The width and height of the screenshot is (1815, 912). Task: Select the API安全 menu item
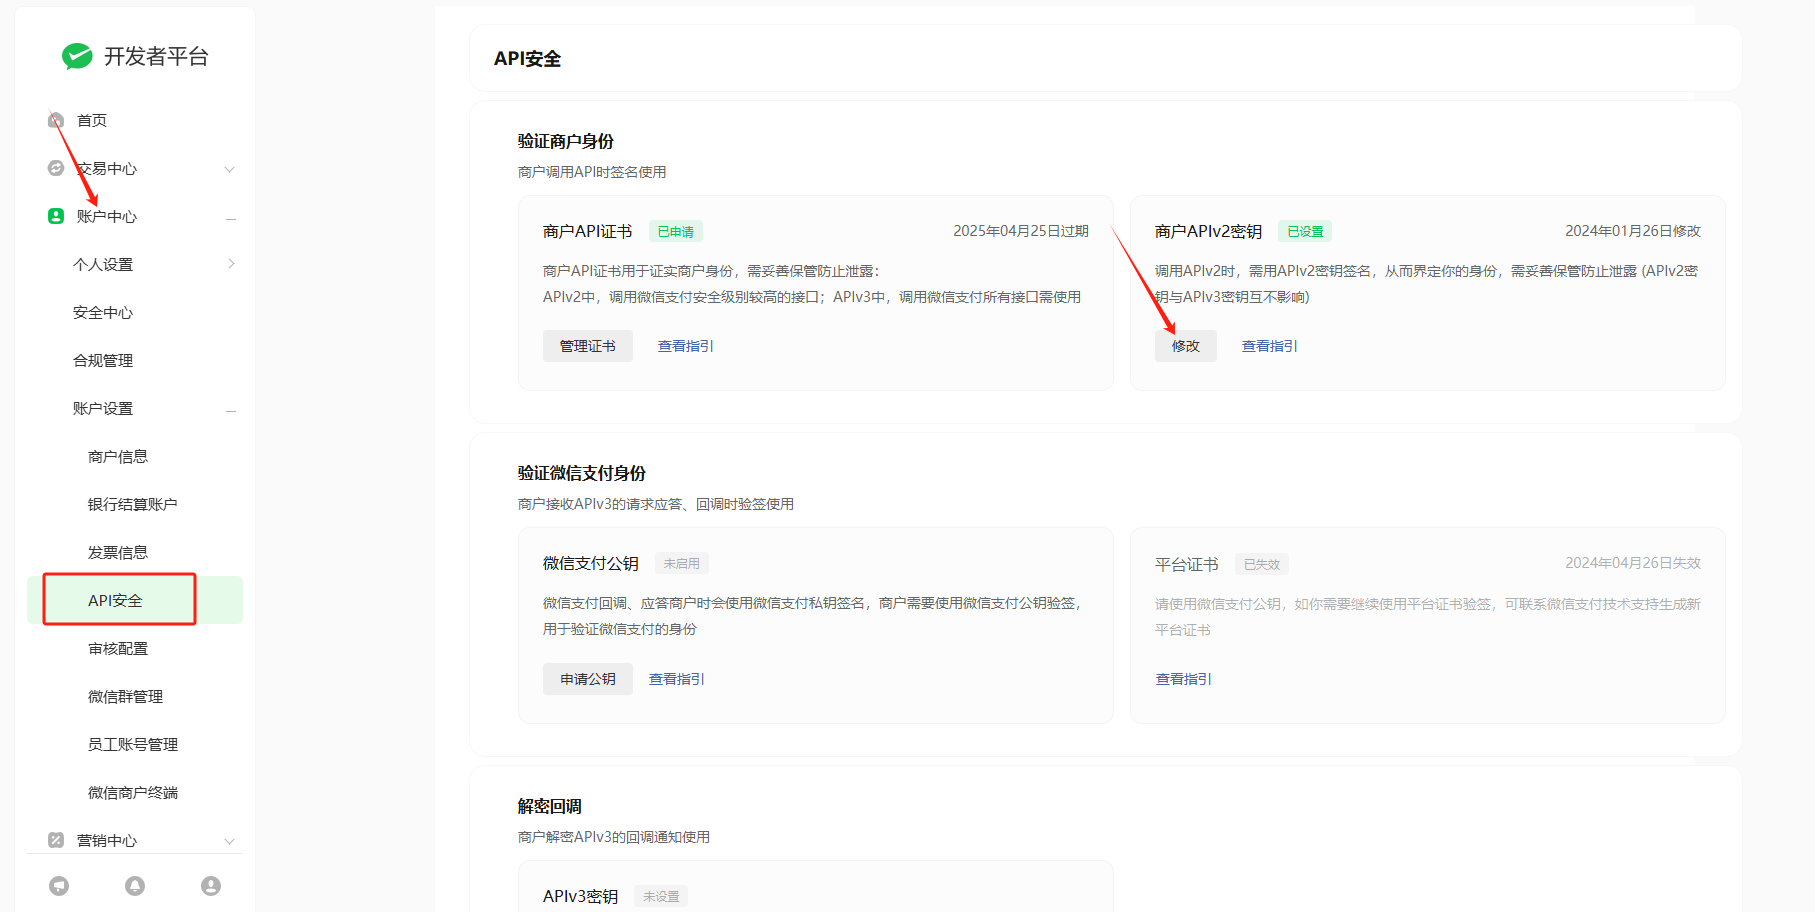(x=116, y=600)
